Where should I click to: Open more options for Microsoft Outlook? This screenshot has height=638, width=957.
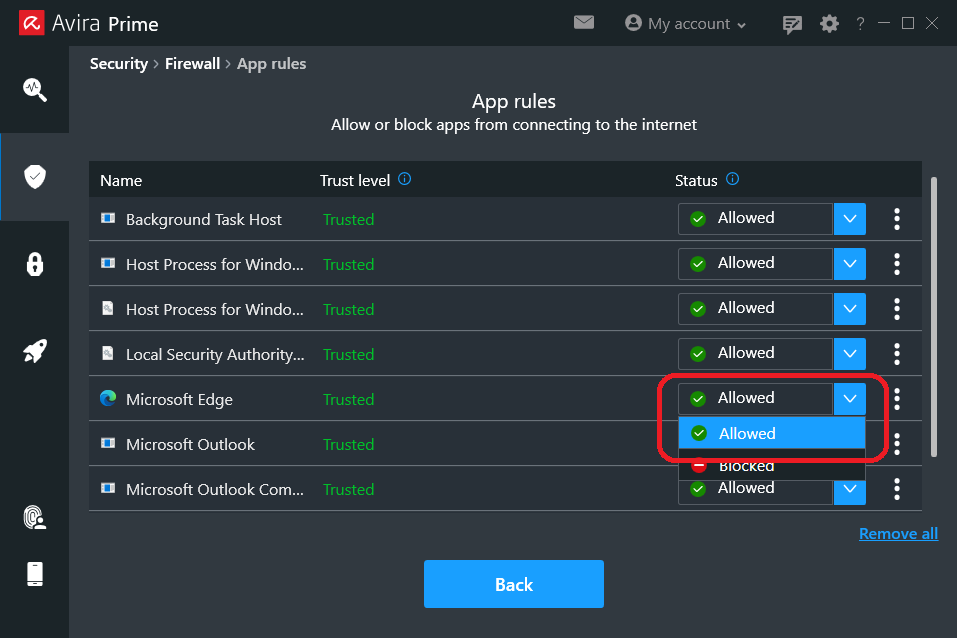897,444
